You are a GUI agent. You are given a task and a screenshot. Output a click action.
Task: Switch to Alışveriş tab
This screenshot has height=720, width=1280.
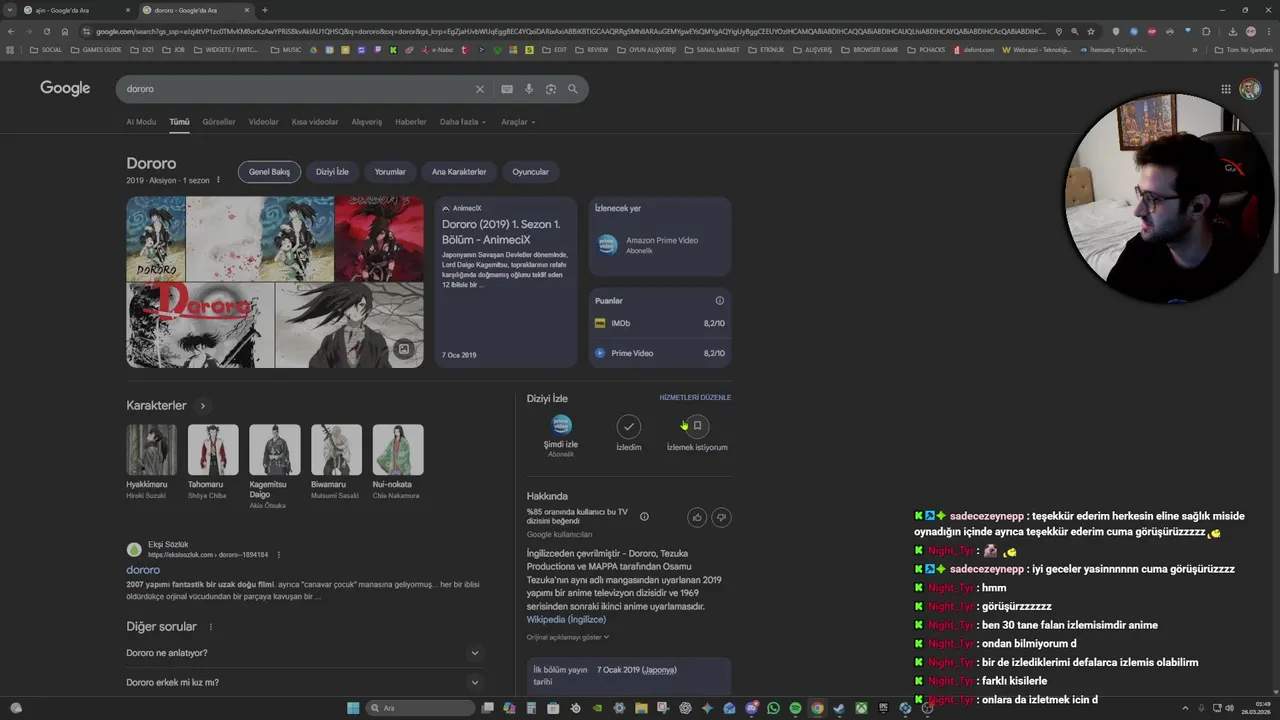pos(367,122)
